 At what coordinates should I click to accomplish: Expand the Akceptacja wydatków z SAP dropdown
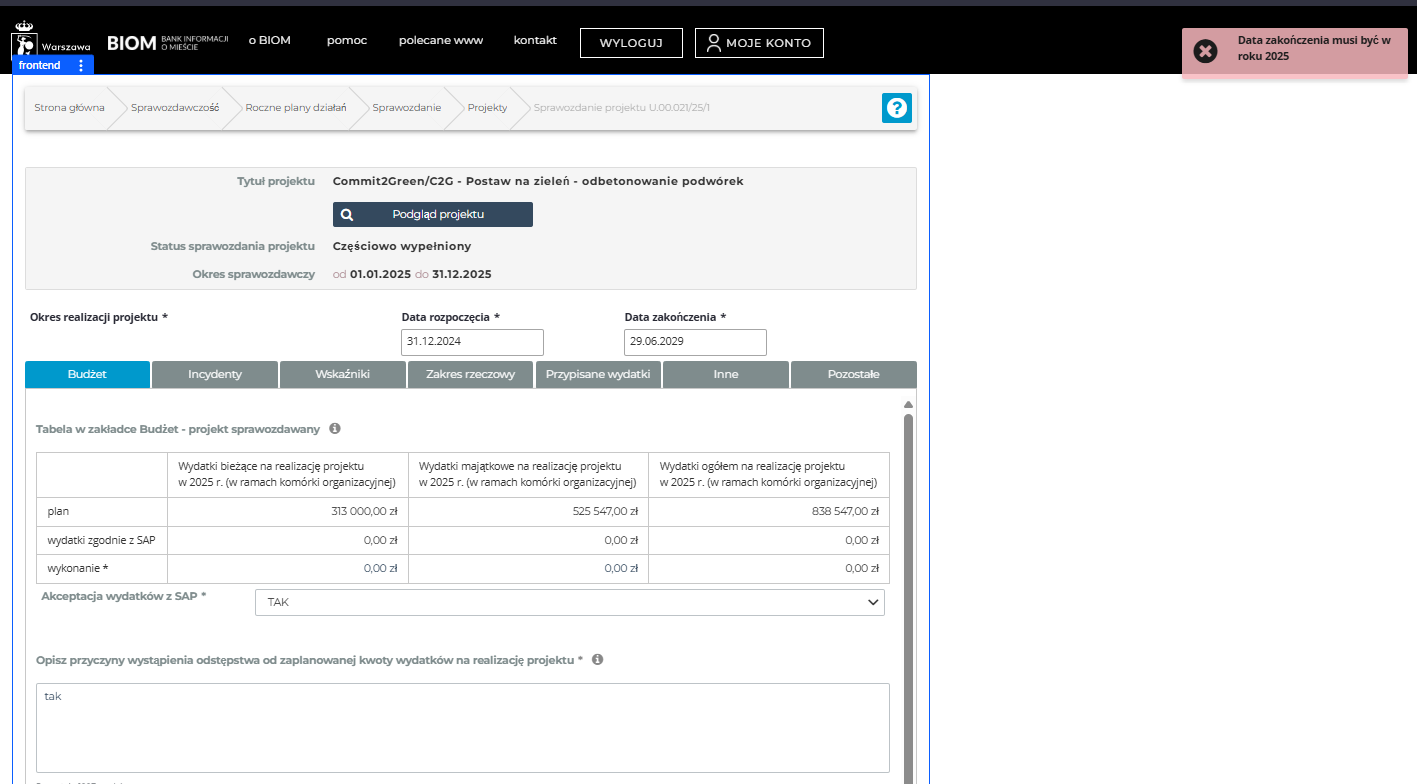click(569, 602)
